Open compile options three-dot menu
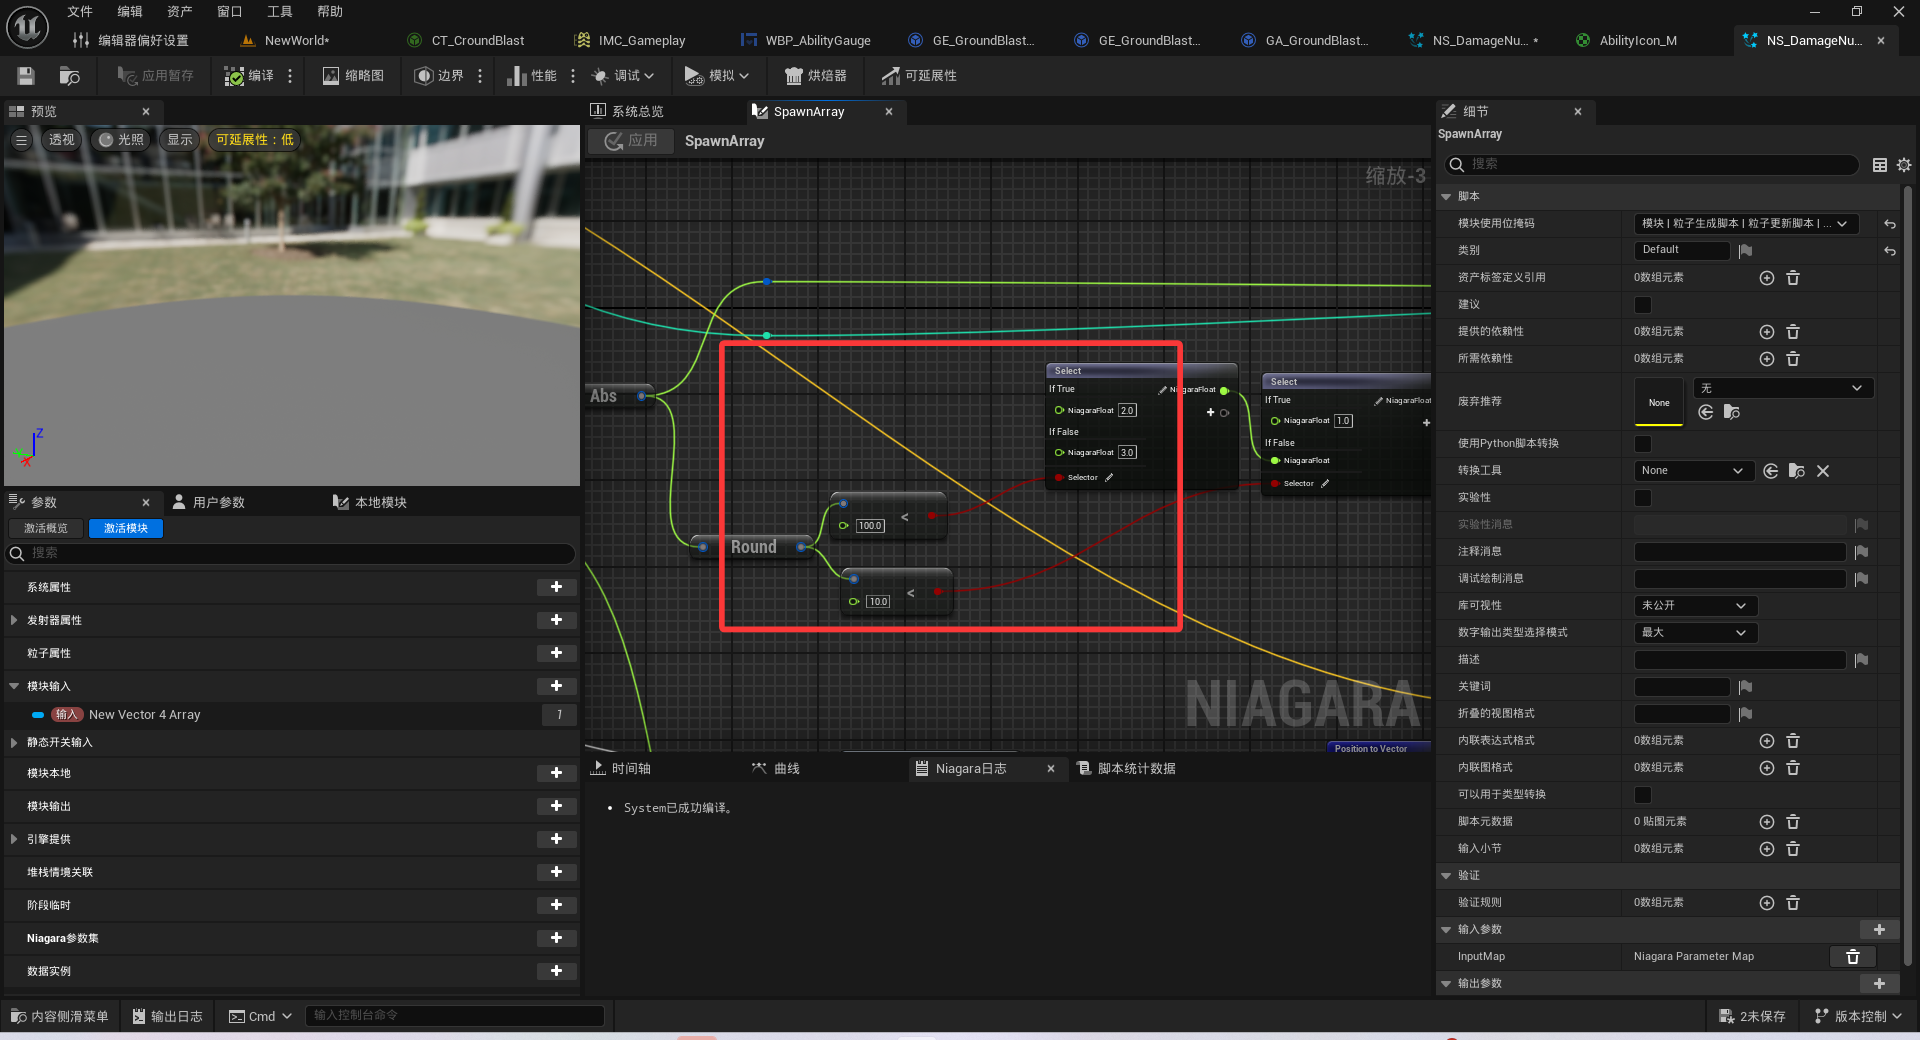The width and height of the screenshot is (1920, 1040). point(290,76)
